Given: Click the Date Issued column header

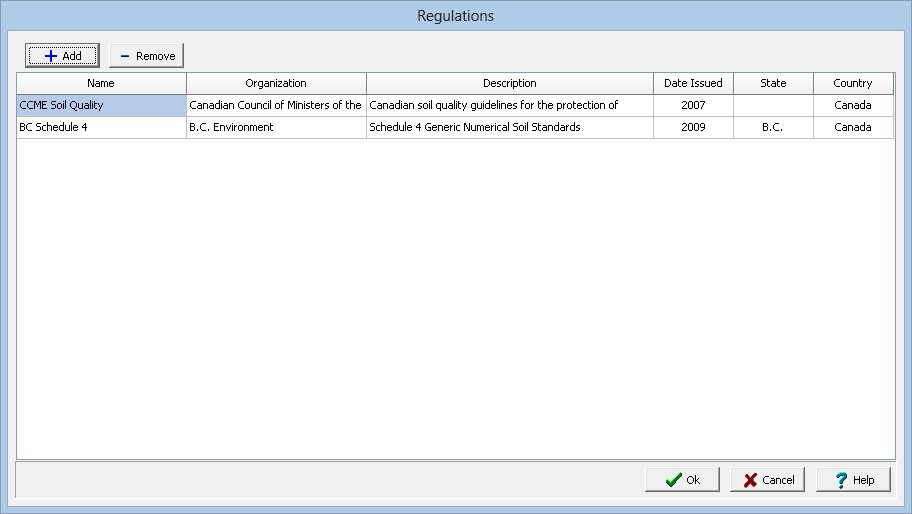Looking at the screenshot, I should pyautogui.click(x=693, y=83).
